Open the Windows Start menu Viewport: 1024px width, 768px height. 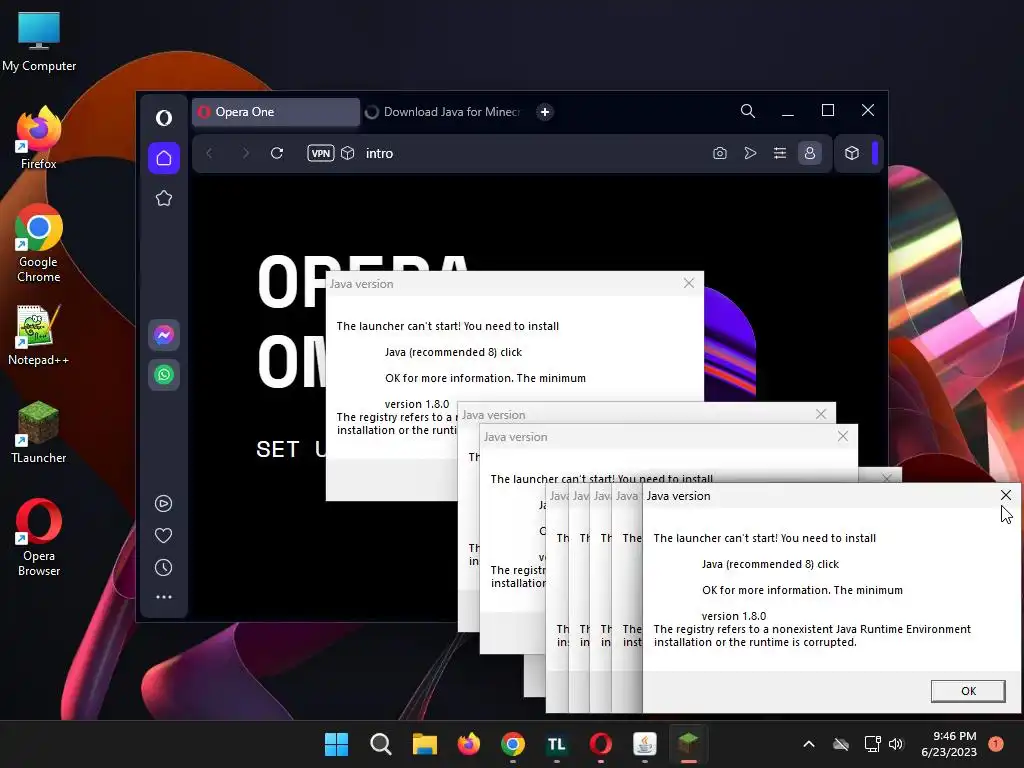(x=336, y=744)
